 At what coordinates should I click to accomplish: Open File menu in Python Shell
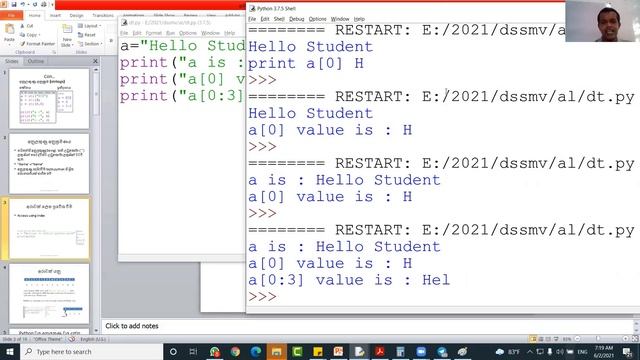click(252, 19)
